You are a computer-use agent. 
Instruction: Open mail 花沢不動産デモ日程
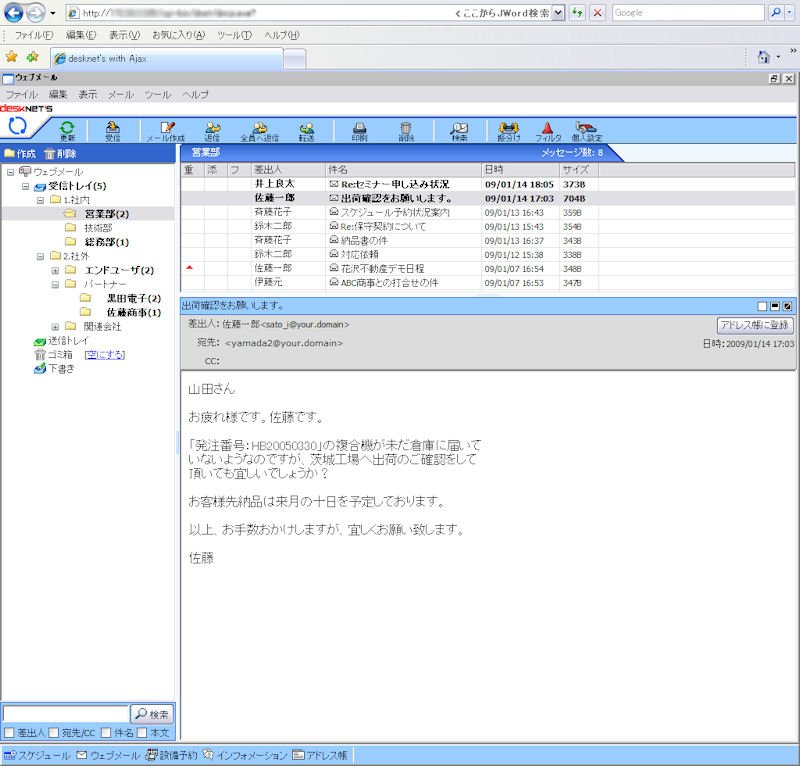point(382,268)
